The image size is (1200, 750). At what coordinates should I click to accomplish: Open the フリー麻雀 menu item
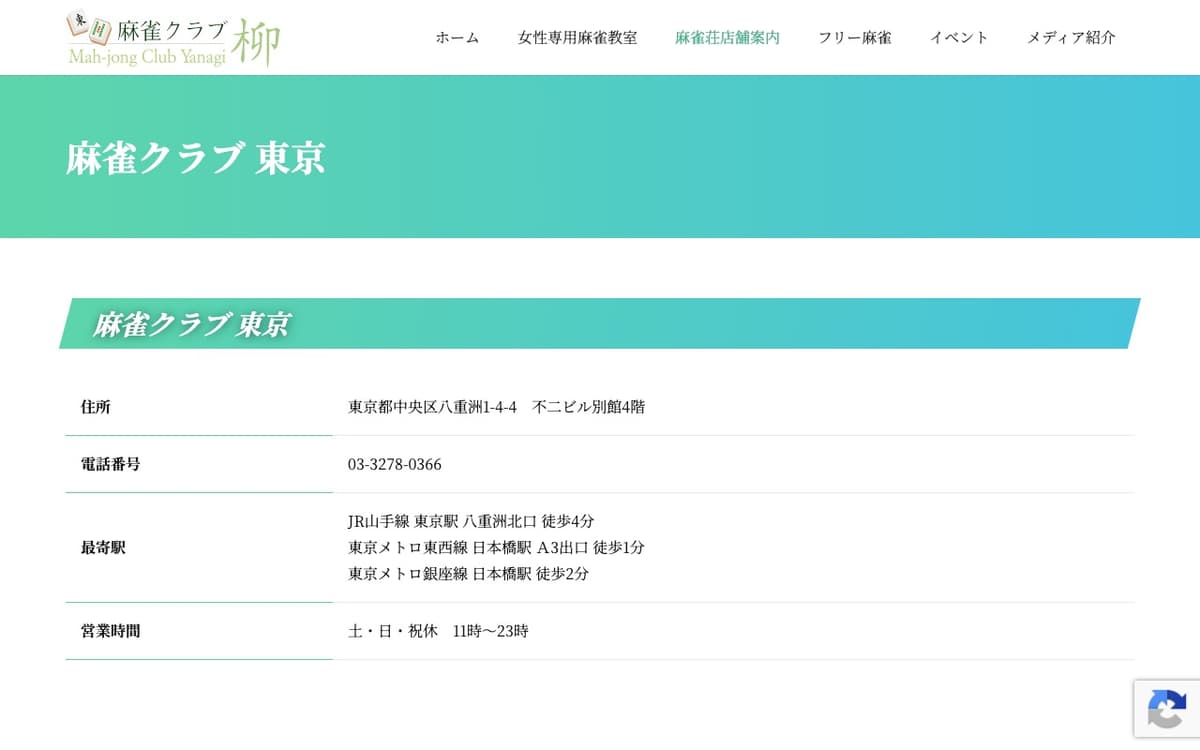(x=854, y=38)
